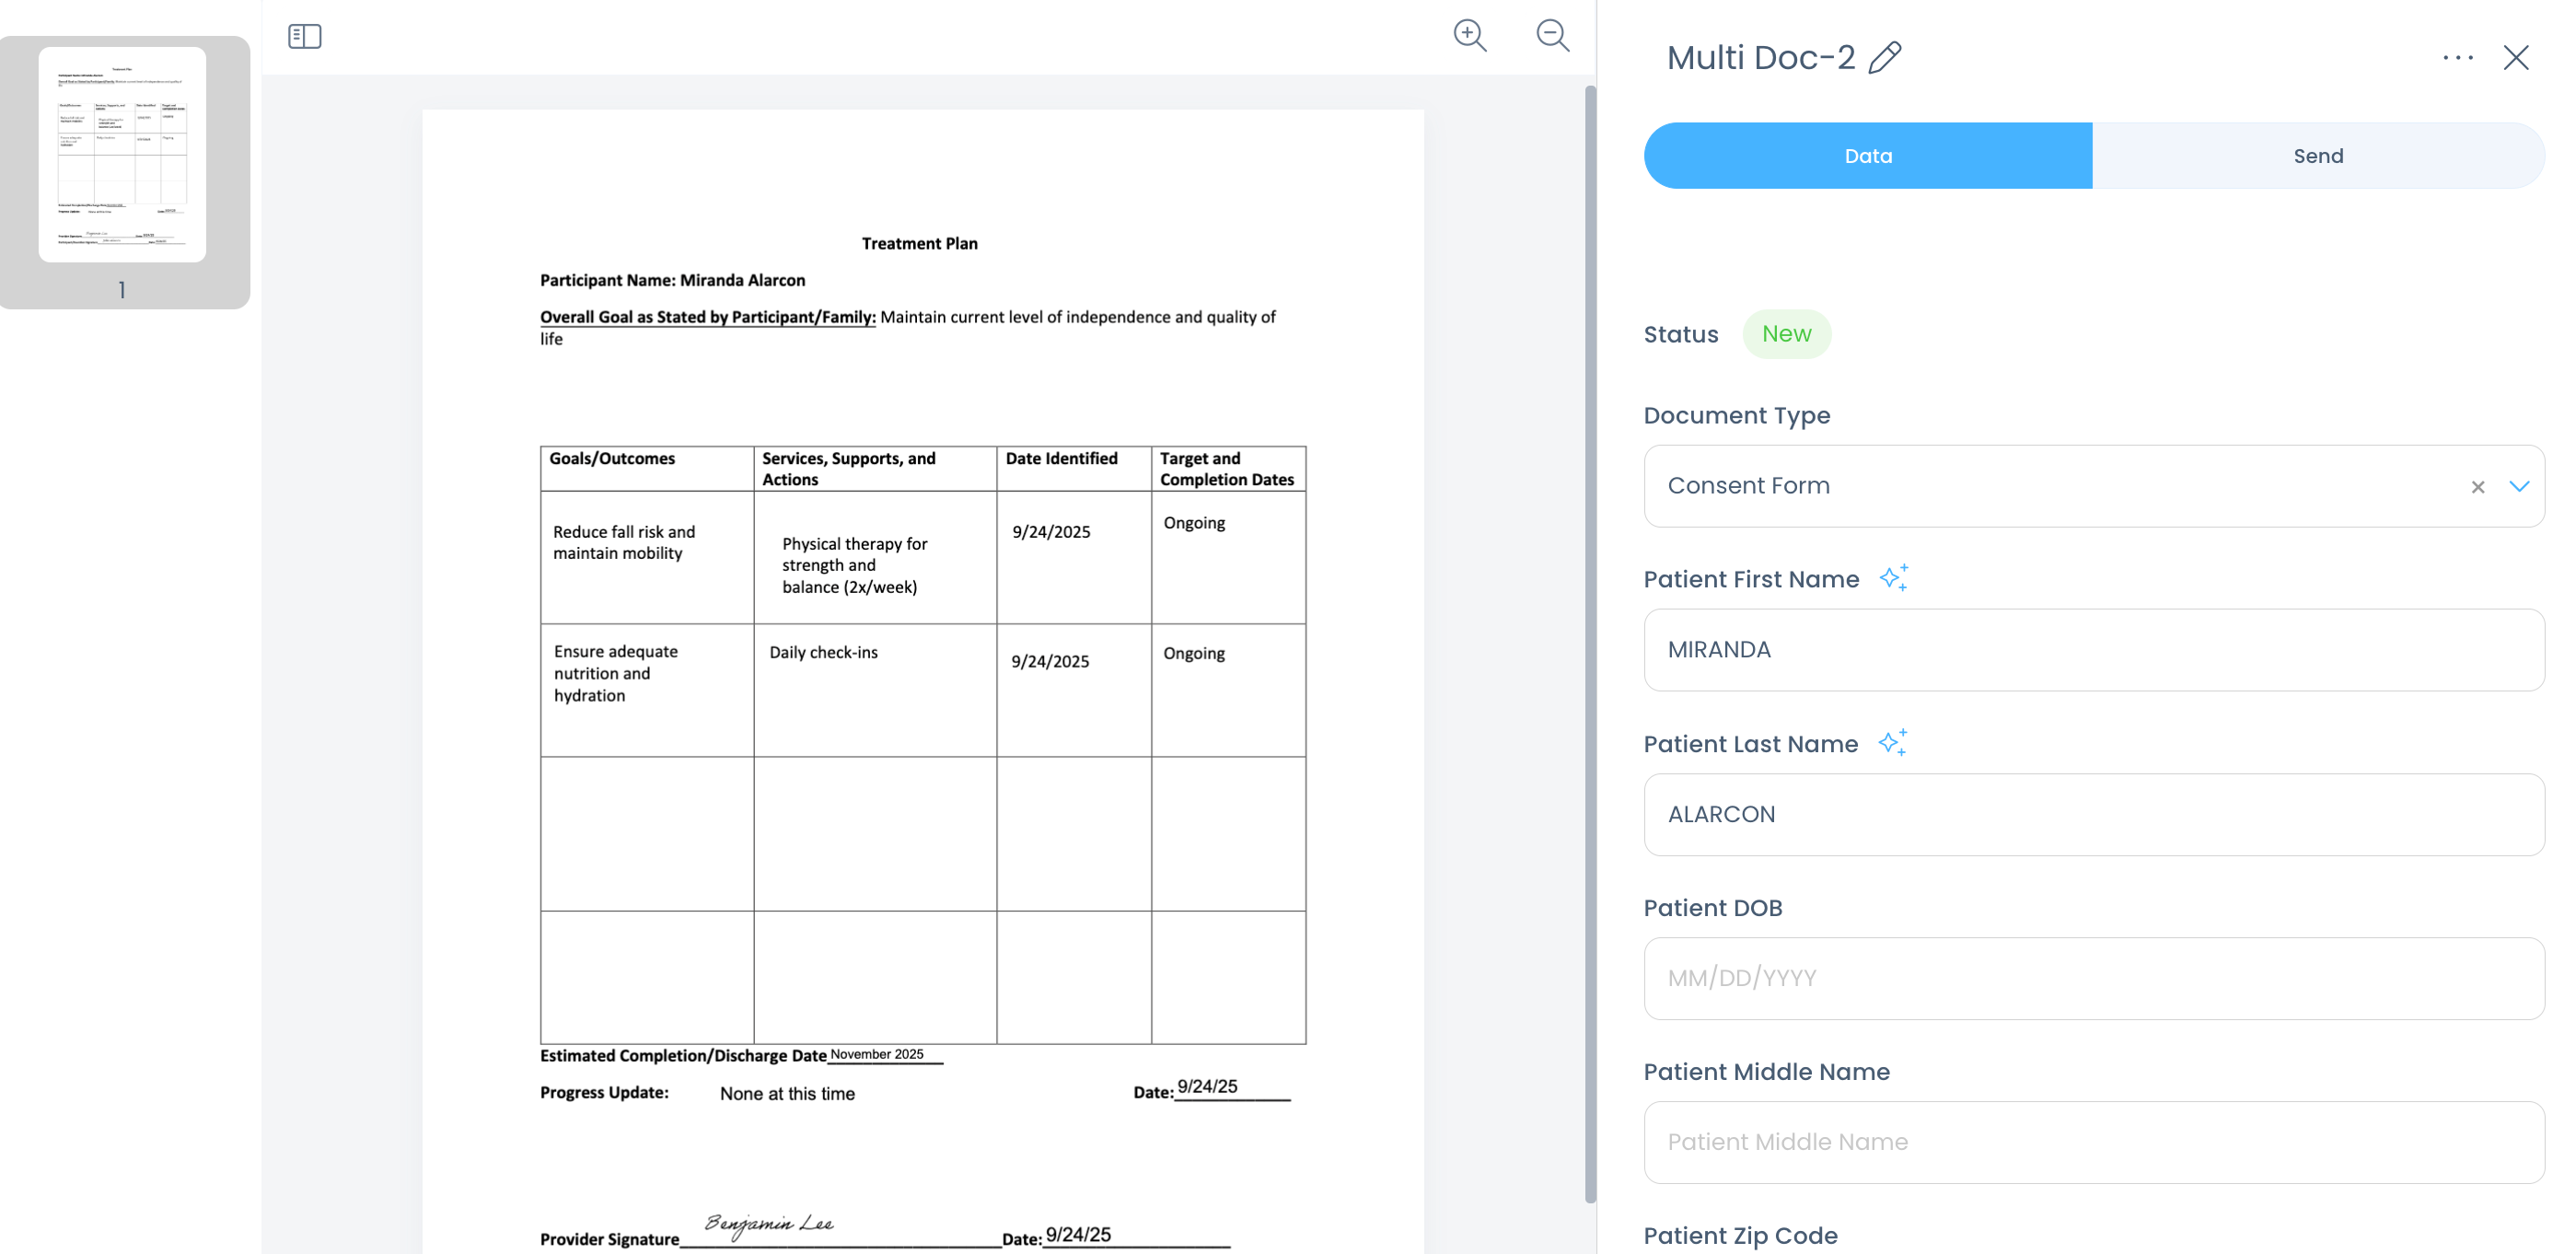
Task: Click the zoom out magnifier icon
Action: (1552, 35)
